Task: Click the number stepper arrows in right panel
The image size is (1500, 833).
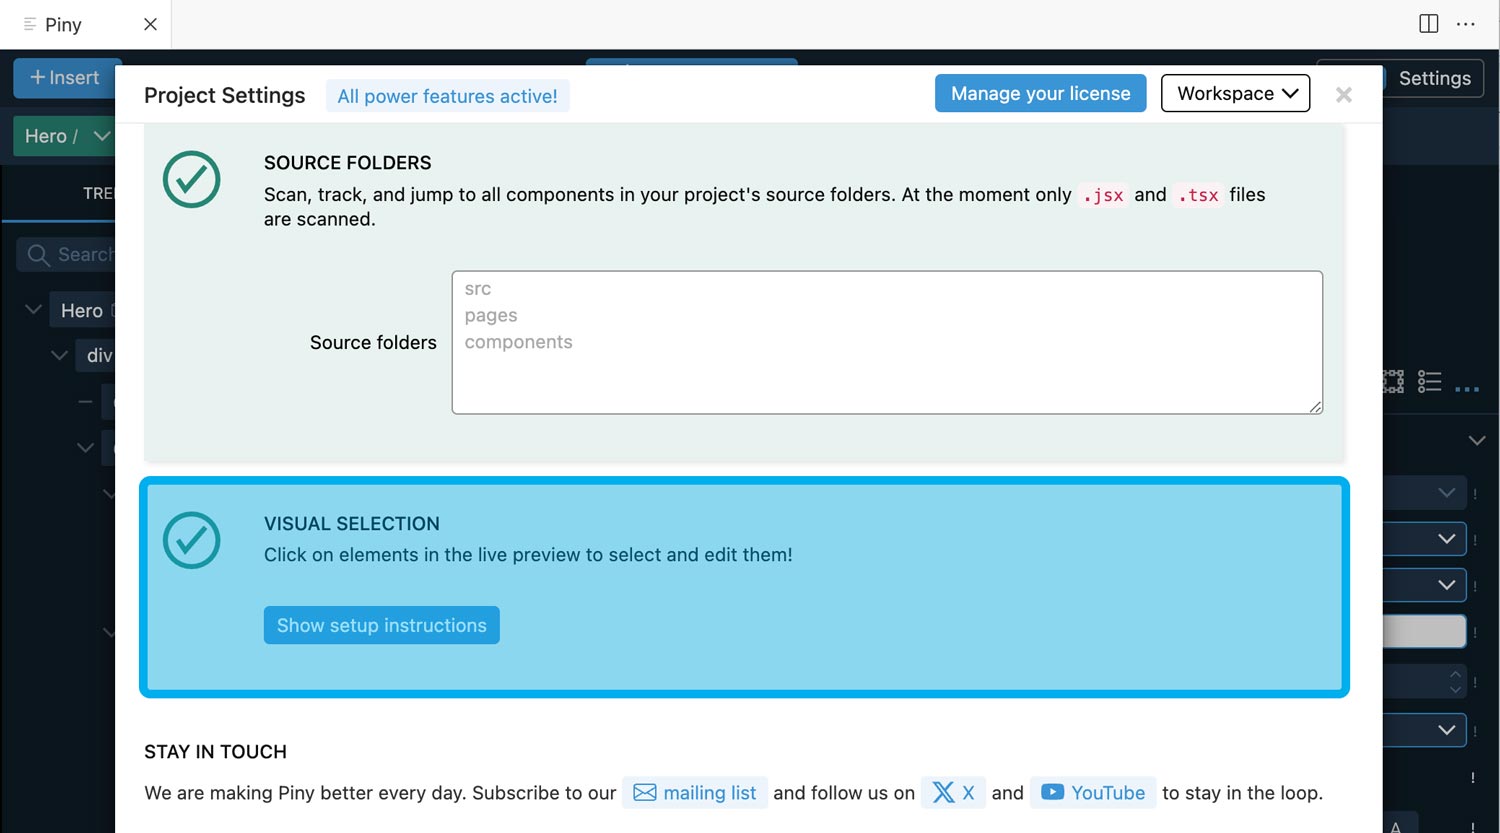Action: coord(1455,682)
